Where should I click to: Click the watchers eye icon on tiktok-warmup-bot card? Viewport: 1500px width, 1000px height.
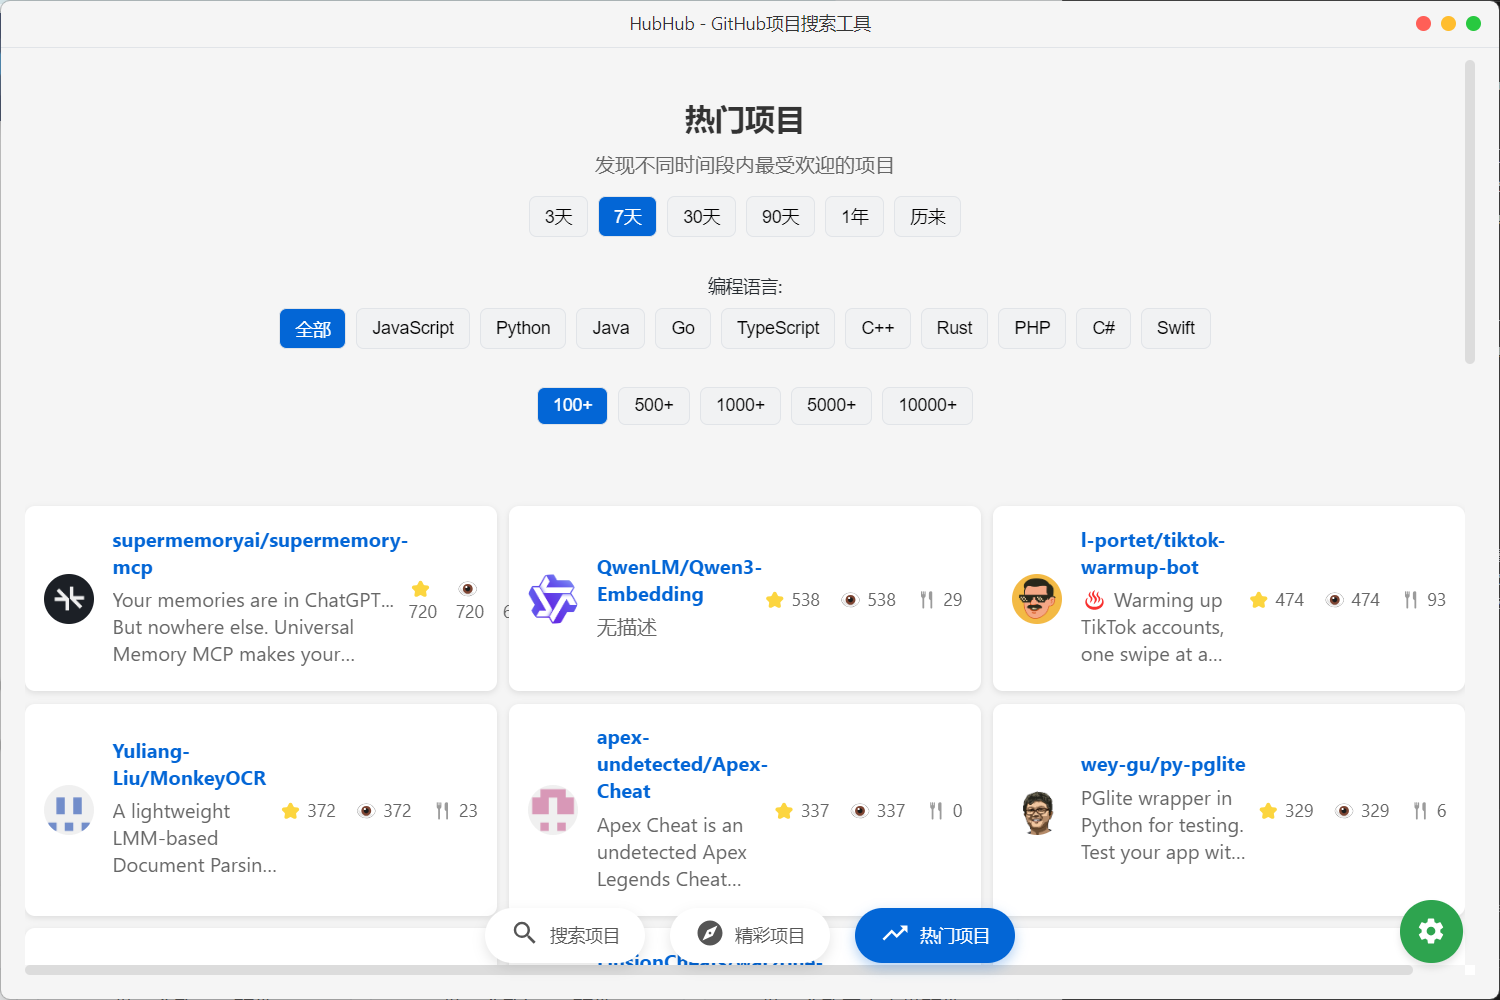[1334, 600]
